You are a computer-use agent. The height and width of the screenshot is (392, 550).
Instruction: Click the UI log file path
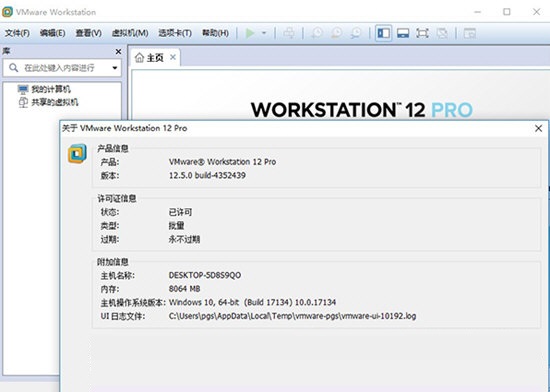(292, 316)
